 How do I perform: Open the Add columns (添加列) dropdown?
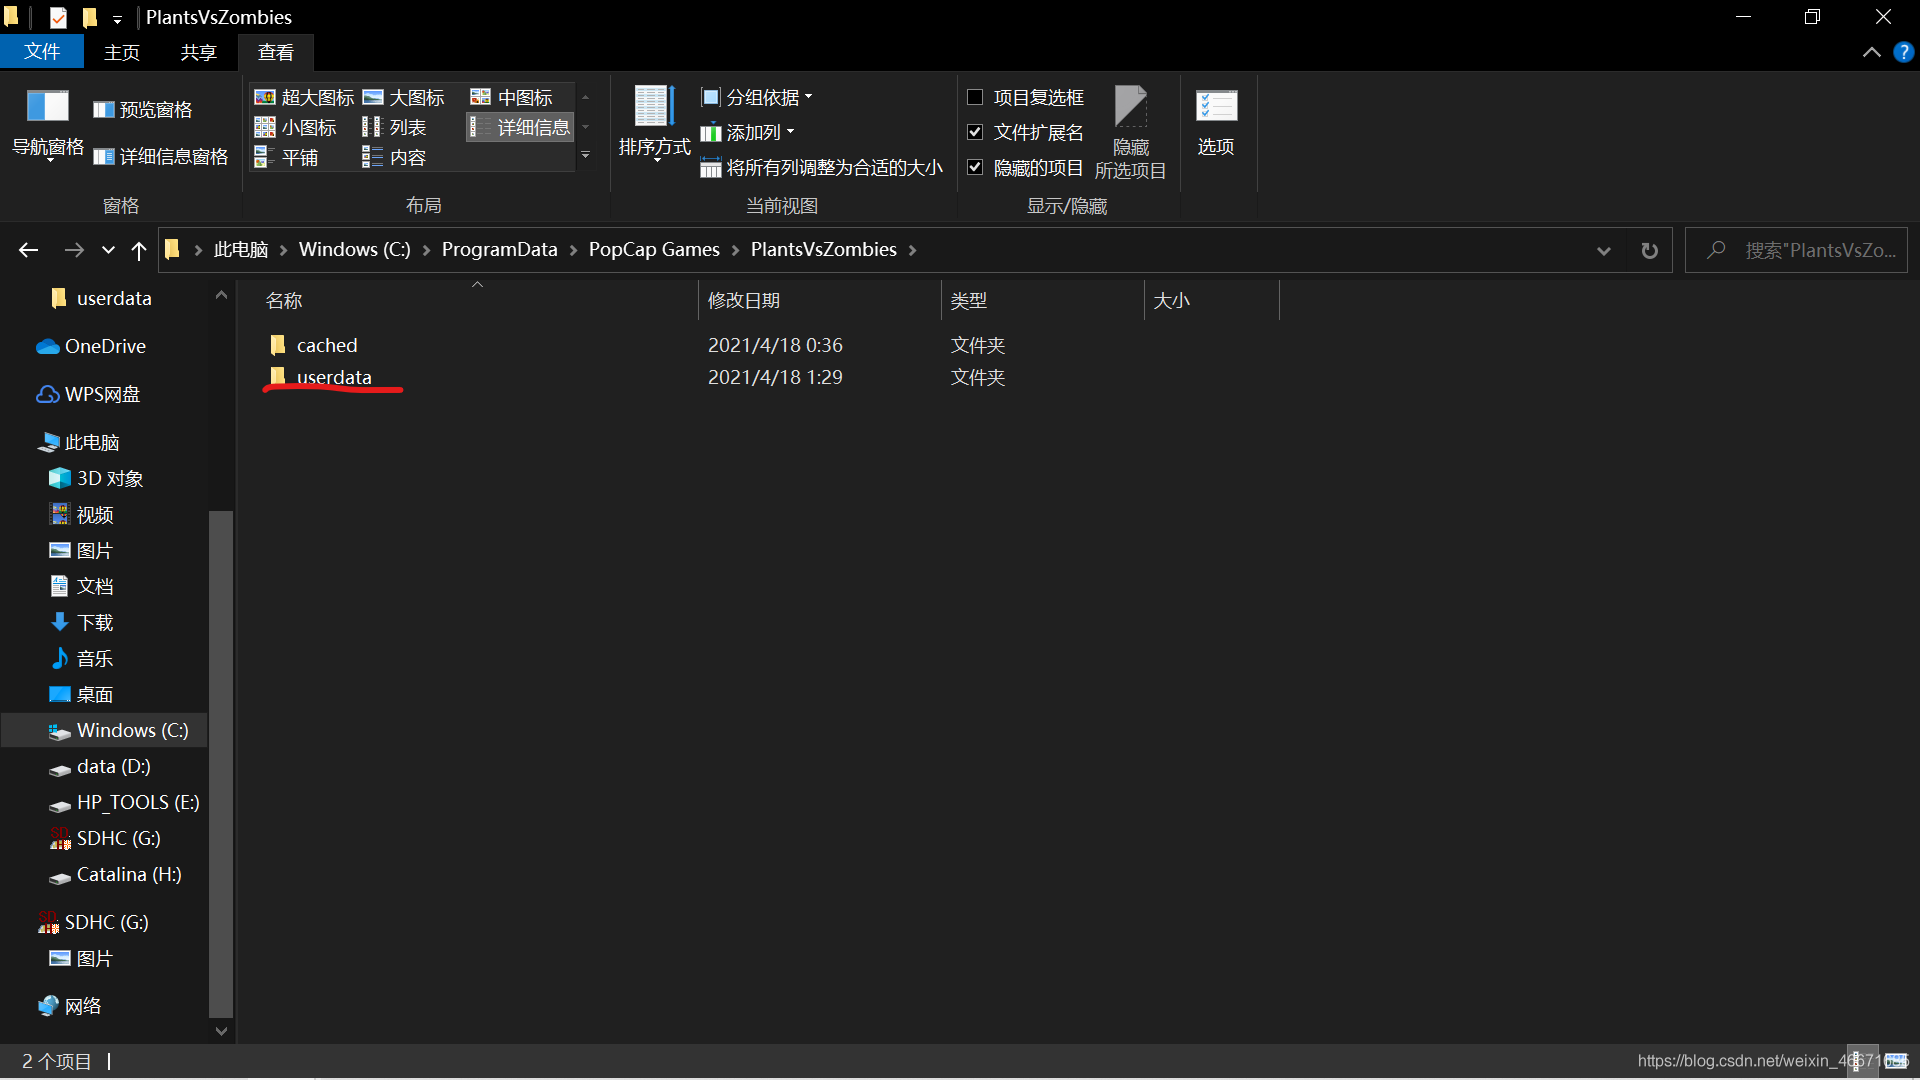[x=748, y=132]
